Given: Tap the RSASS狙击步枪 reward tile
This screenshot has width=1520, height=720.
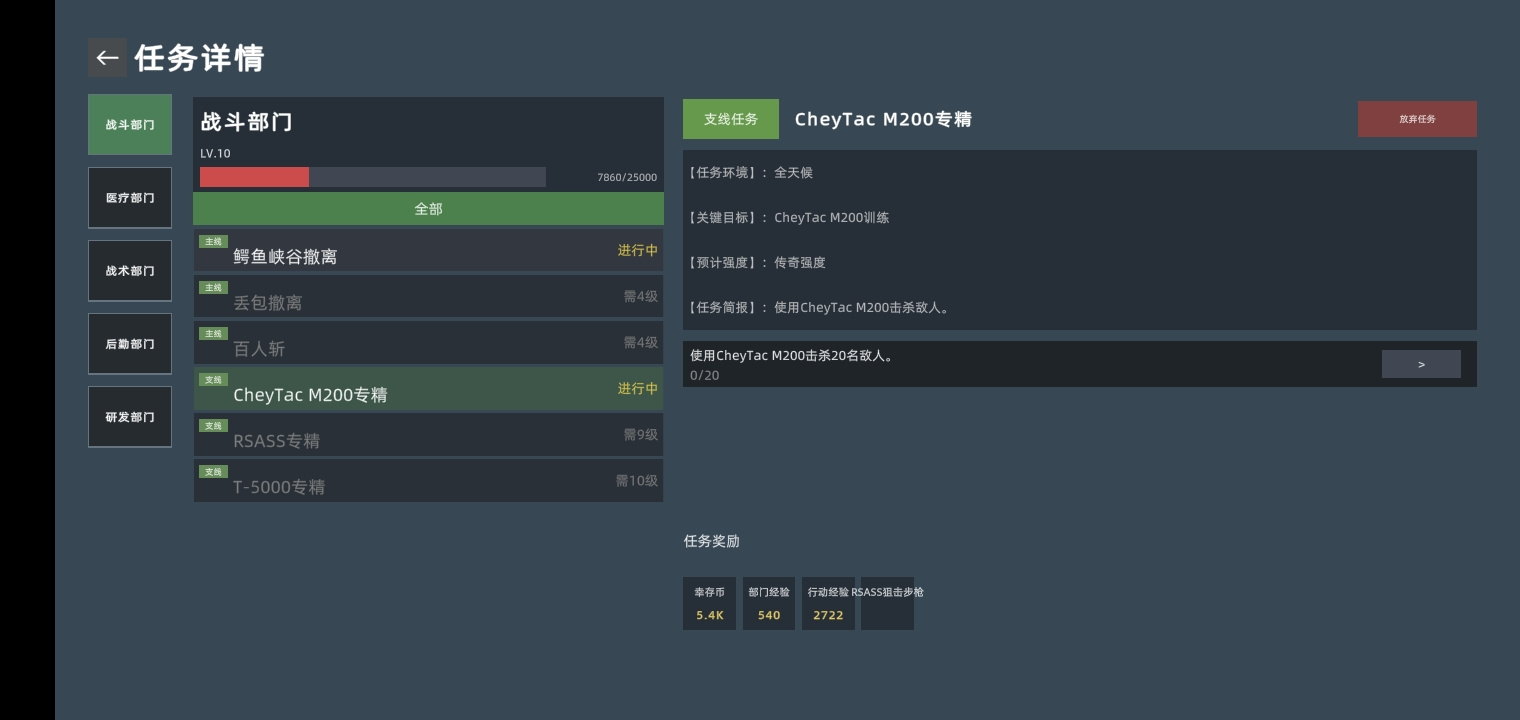Looking at the screenshot, I should tap(888, 603).
